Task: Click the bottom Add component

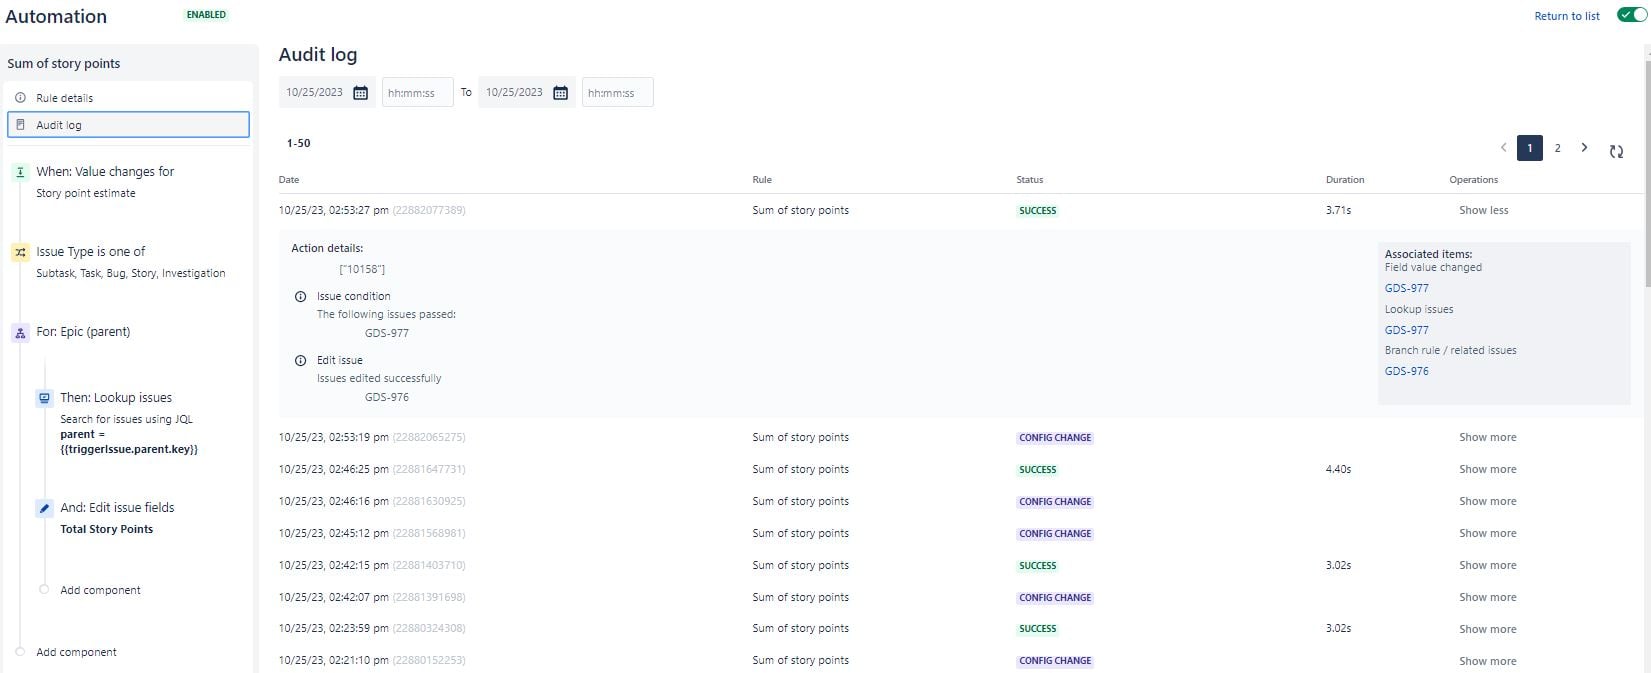Action: (76, 652)
